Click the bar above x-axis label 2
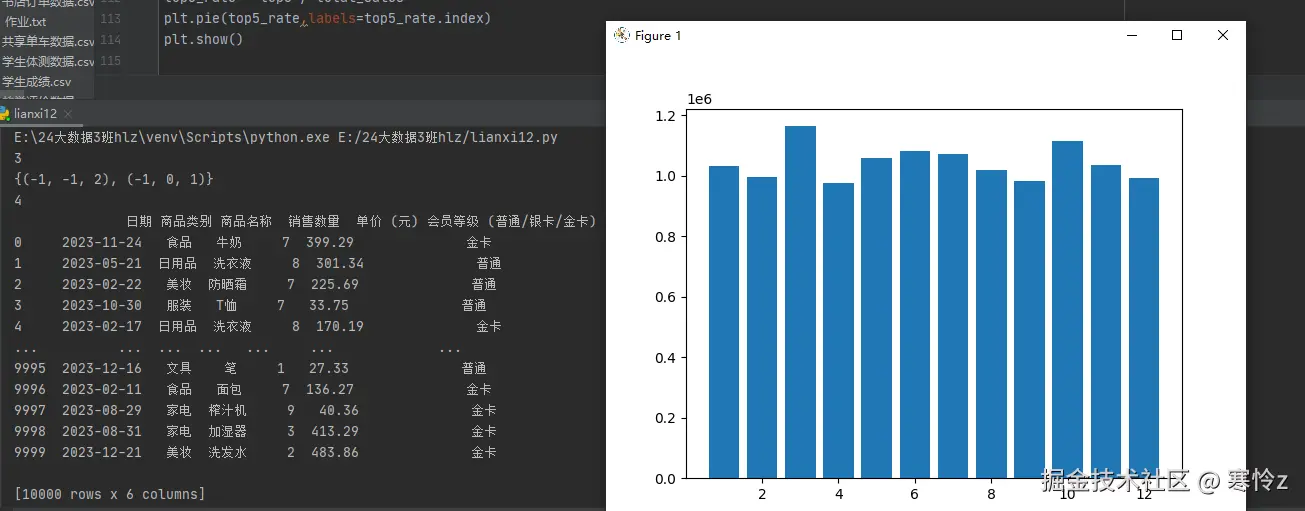 pos(762,327)
